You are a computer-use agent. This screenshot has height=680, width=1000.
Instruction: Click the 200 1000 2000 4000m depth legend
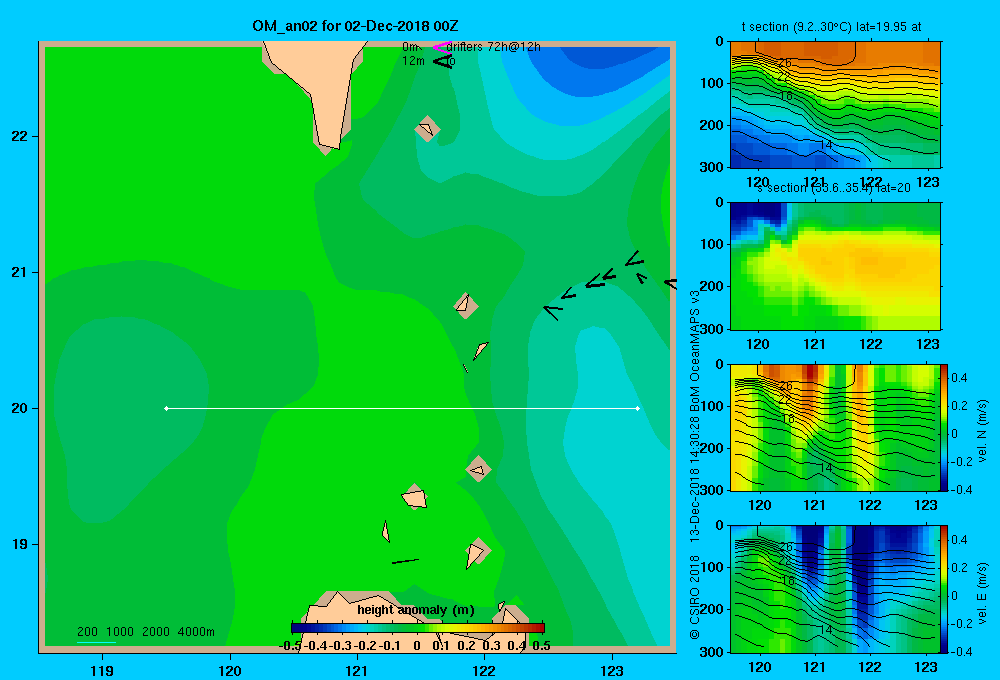[145, 632]
